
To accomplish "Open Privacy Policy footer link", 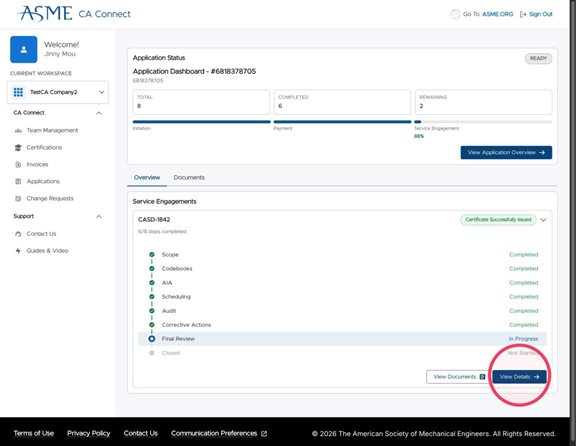I will [89, 434].
